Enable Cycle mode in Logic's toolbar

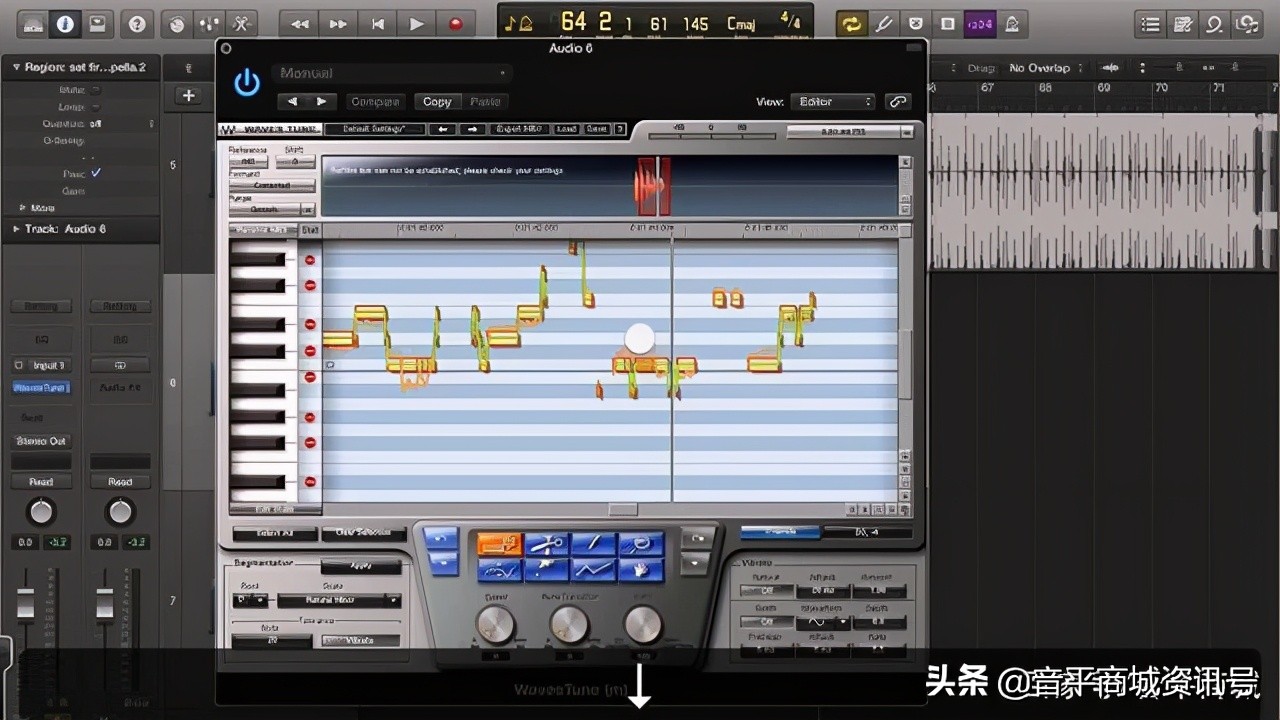(851, 22)
